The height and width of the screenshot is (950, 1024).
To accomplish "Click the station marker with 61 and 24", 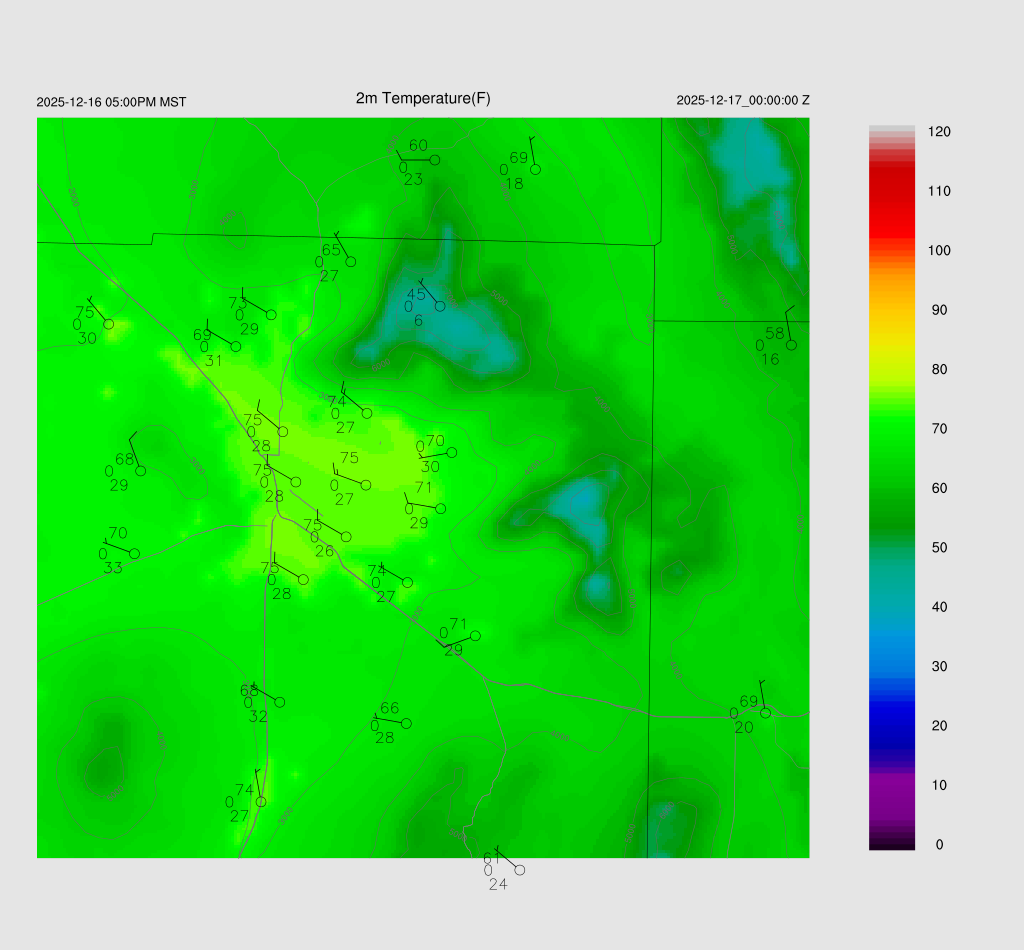I will pos(519,870).
